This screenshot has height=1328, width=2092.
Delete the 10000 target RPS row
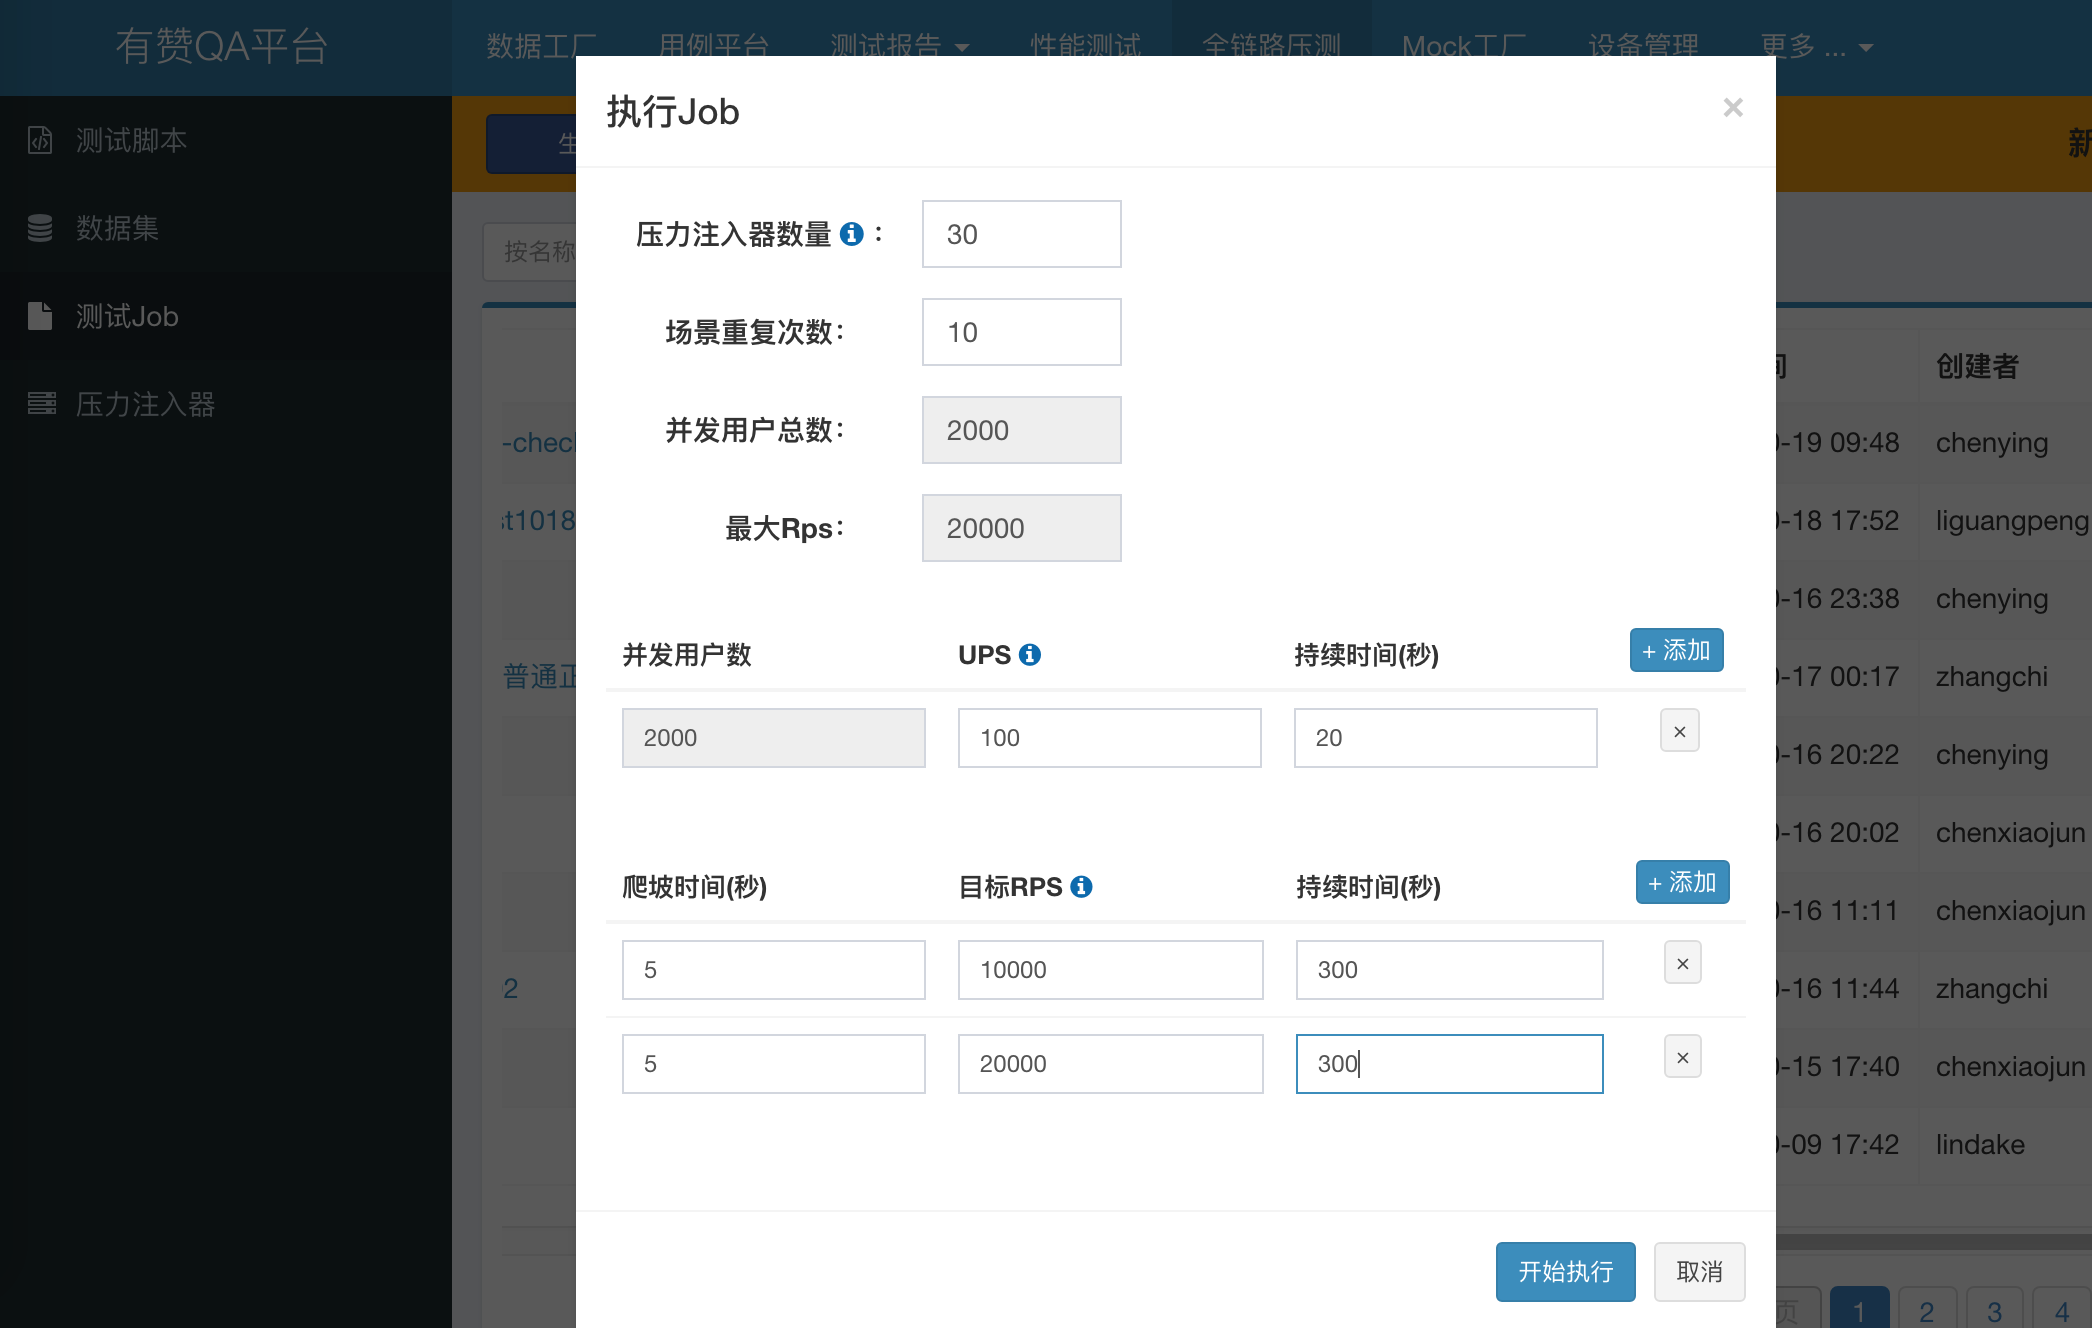[1683, 964]
